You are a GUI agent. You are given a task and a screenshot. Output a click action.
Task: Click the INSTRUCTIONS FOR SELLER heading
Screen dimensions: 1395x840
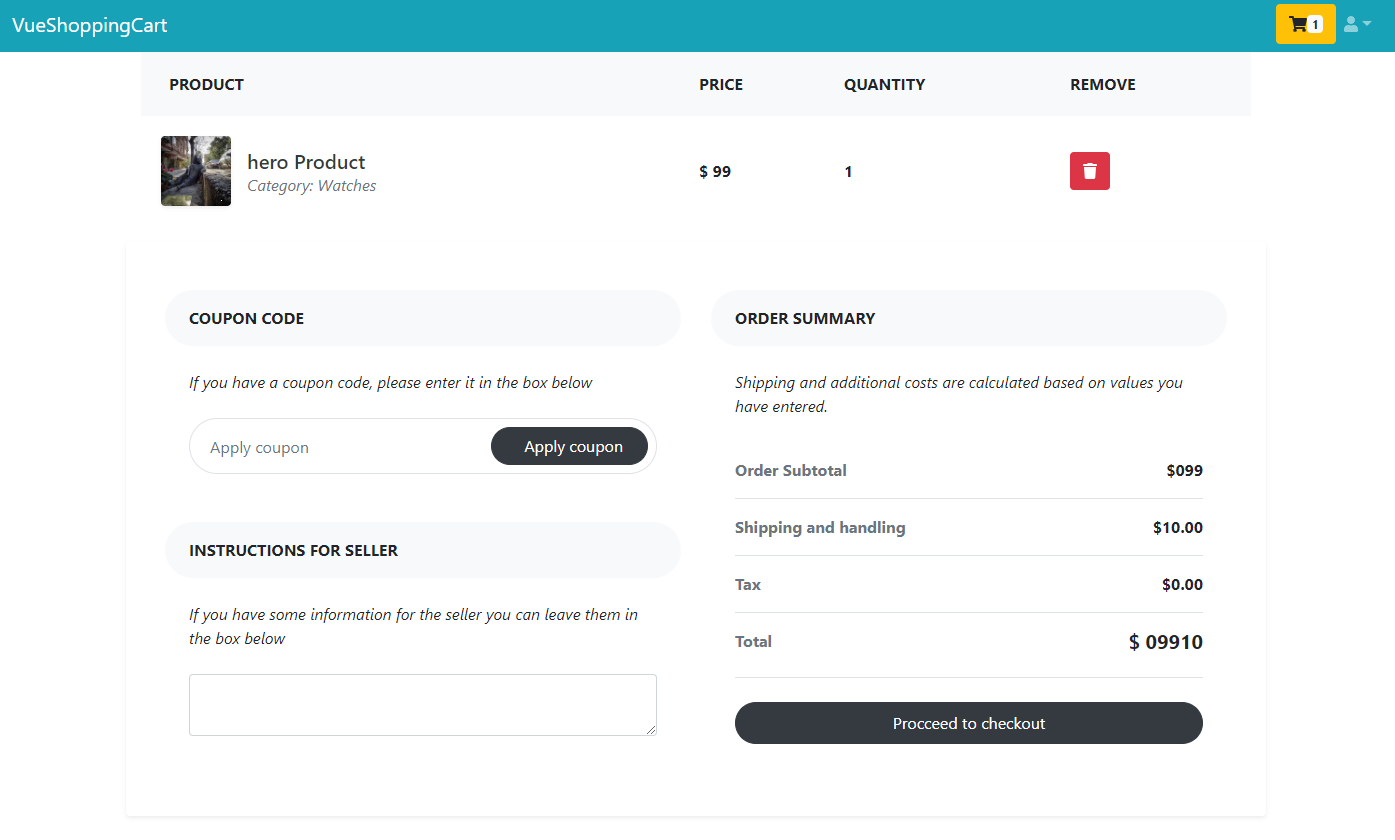pos(293,550)
